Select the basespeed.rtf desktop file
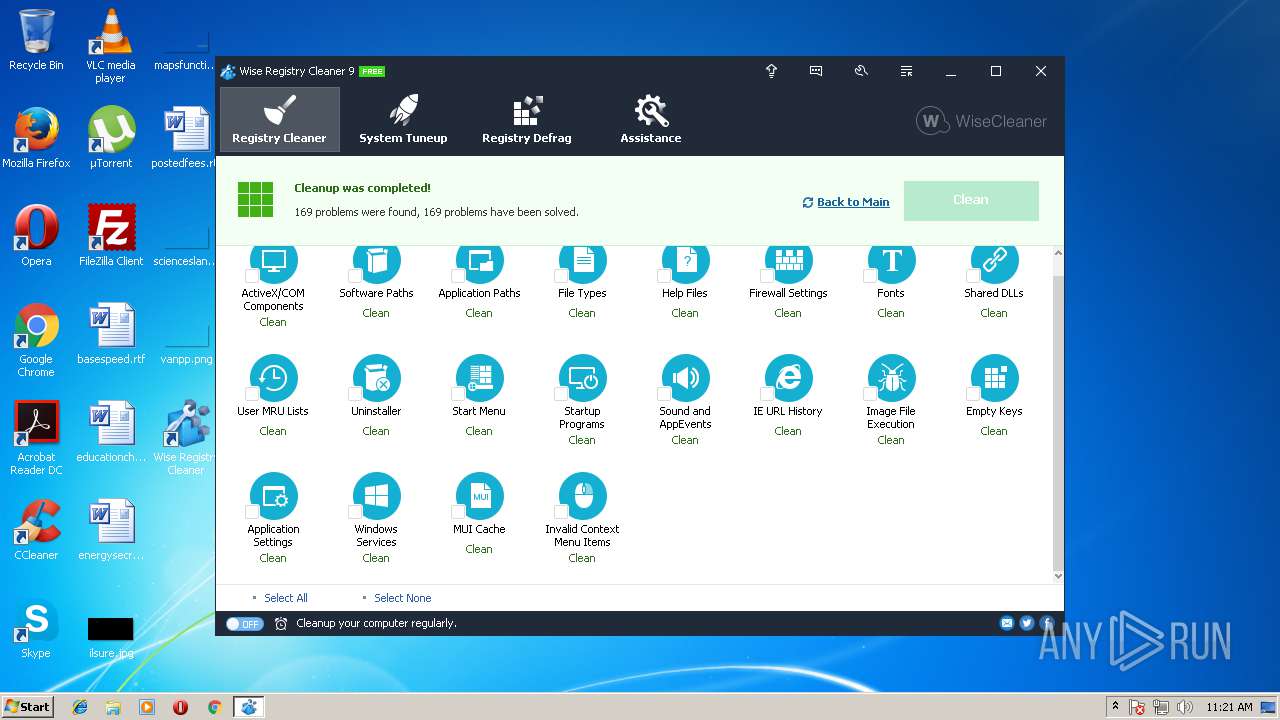This screenshot has width=1280, height=720. click(111, 334)
